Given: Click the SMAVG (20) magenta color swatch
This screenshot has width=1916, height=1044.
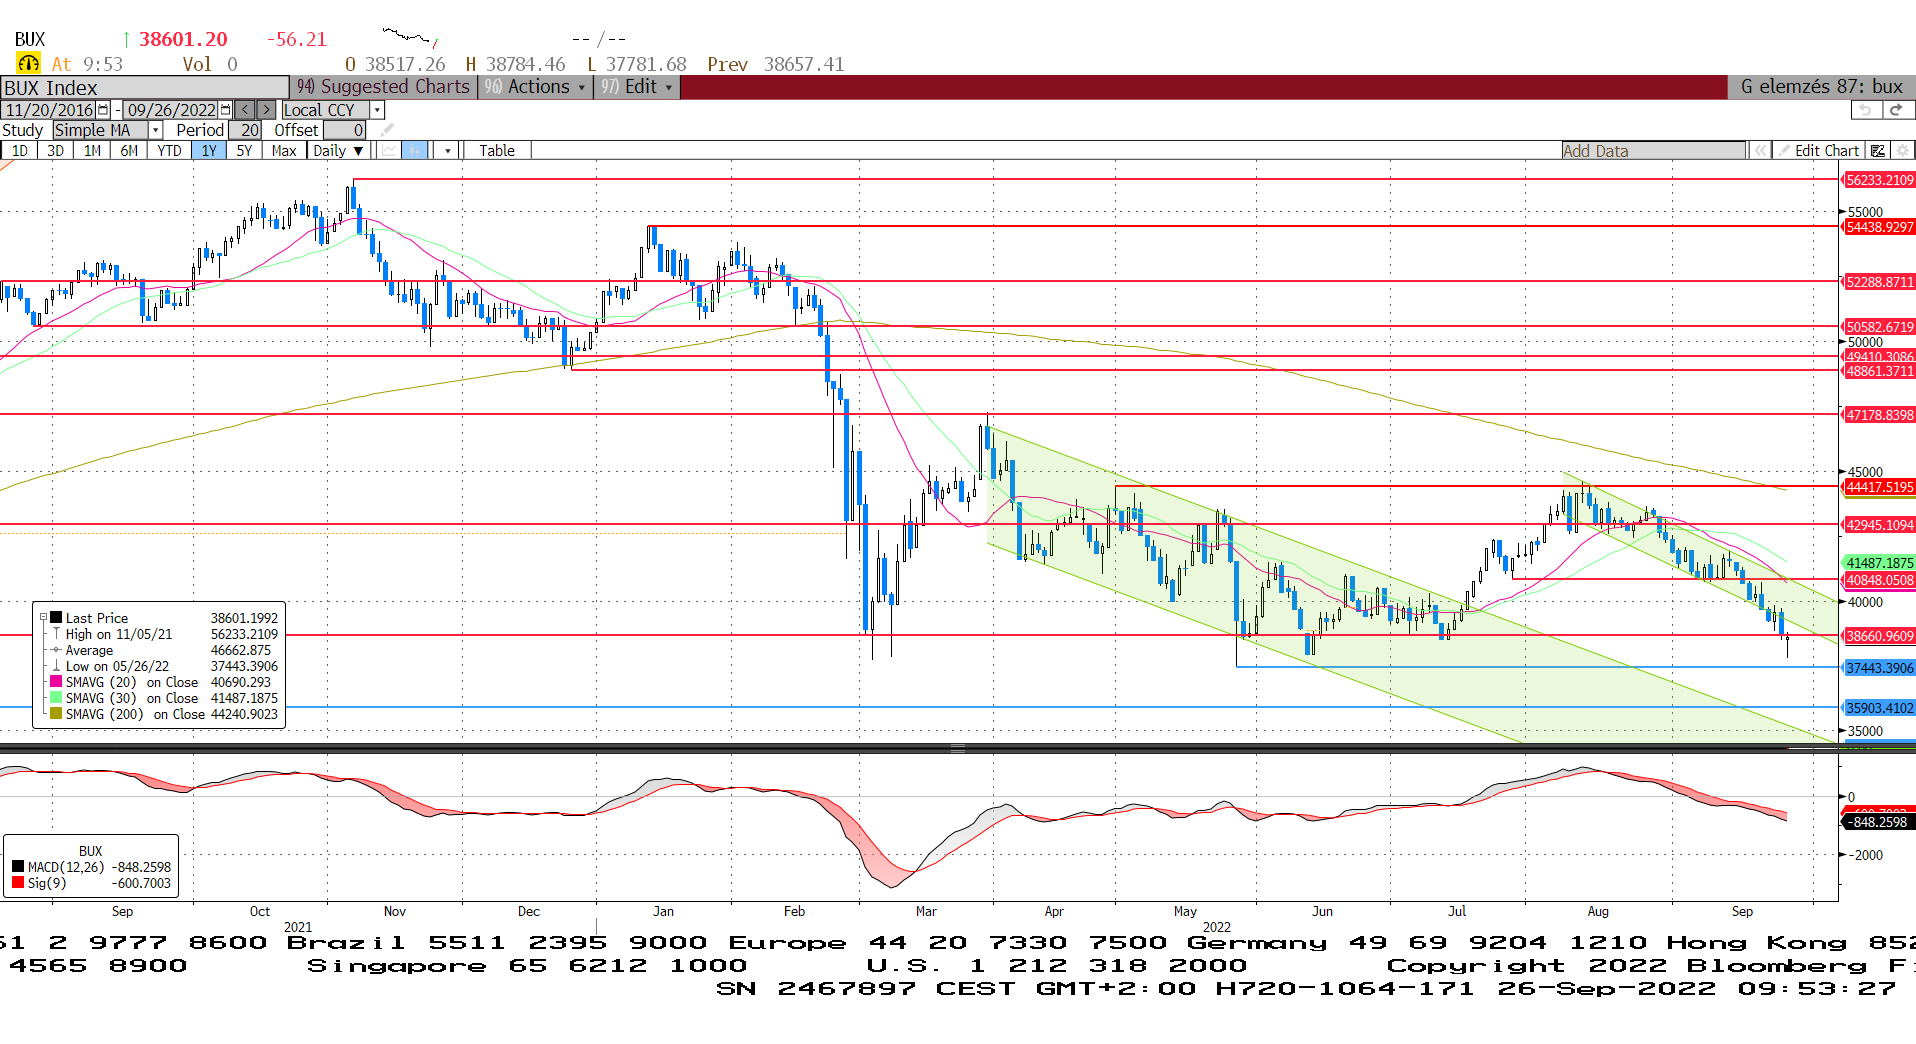Looking at the screenshot, I should [56, 682].
